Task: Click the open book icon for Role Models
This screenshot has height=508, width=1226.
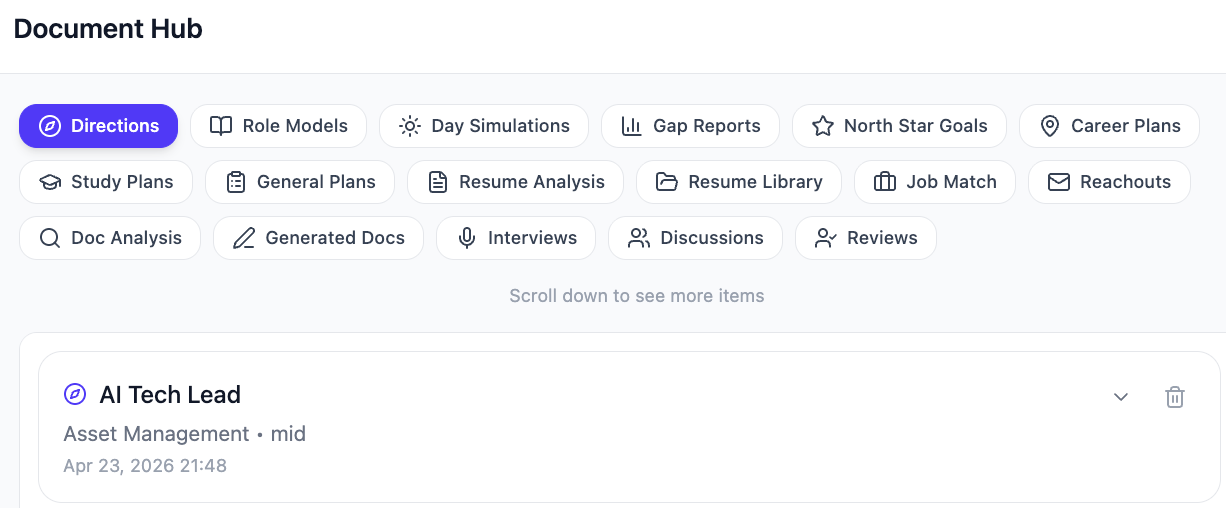Action: (221, 126)
